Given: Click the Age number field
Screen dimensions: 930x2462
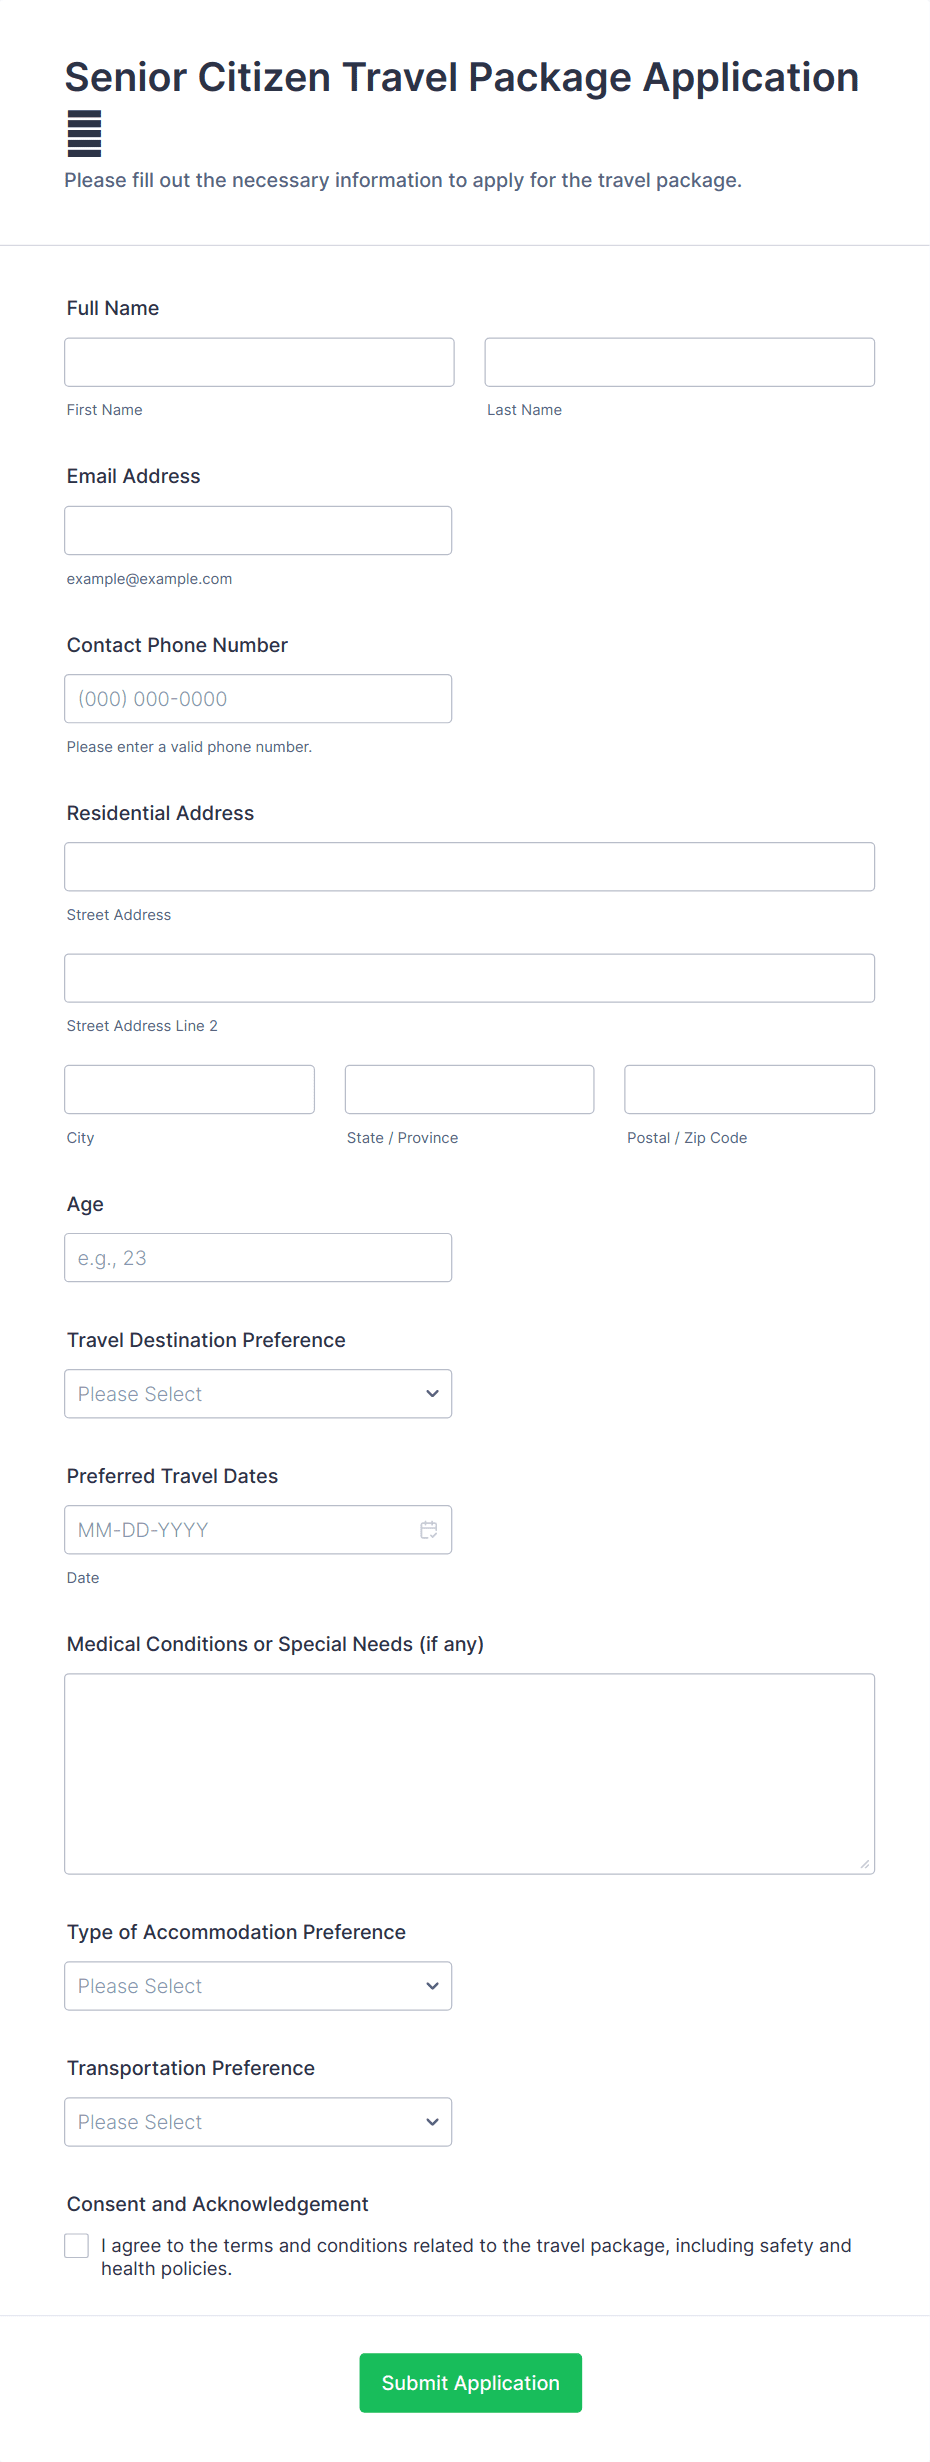Looking at the screenshot, I should (x=258, y=1258).
